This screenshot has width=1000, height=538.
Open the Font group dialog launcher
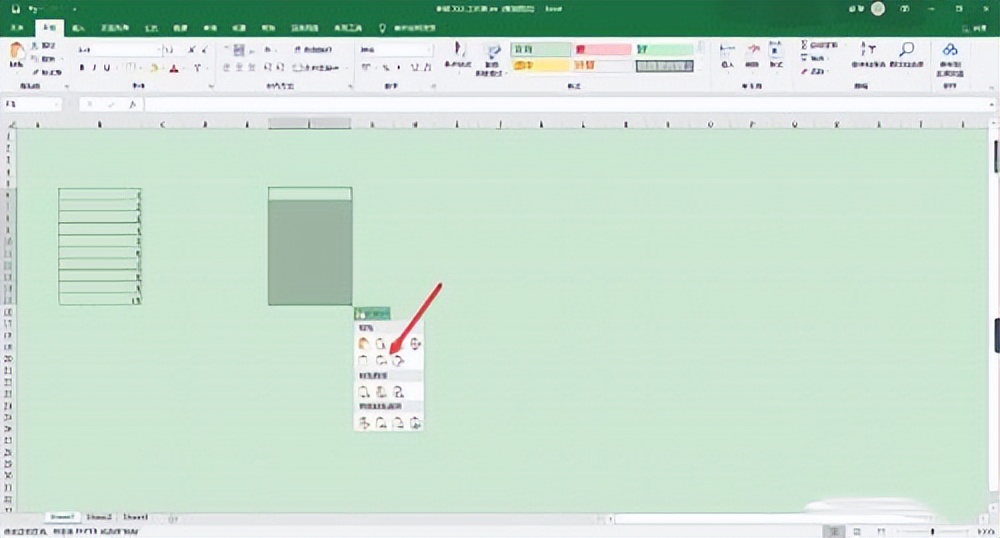[211, 87]
